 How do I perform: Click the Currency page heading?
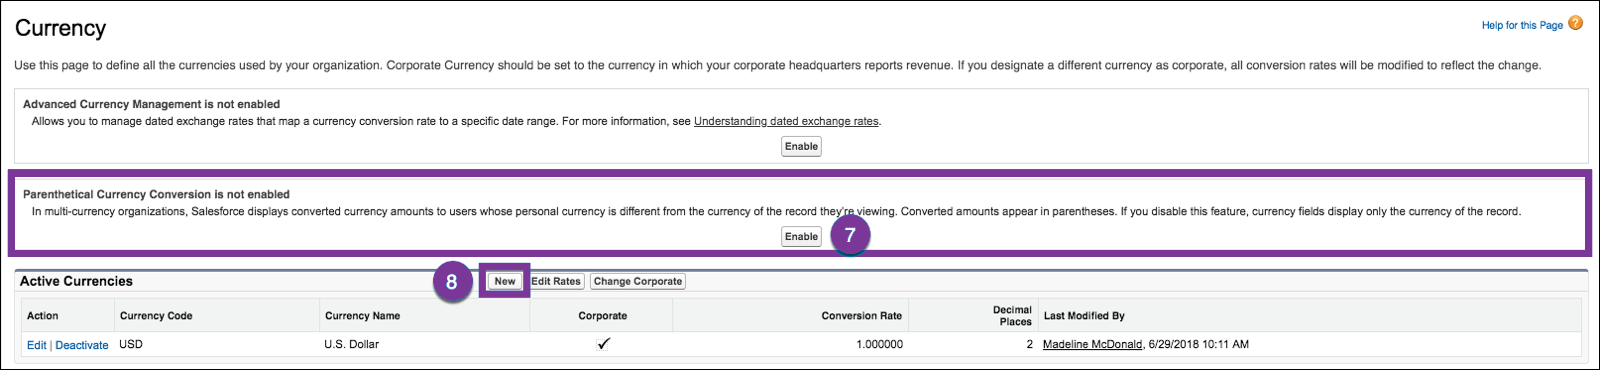(x=60, y=28)
